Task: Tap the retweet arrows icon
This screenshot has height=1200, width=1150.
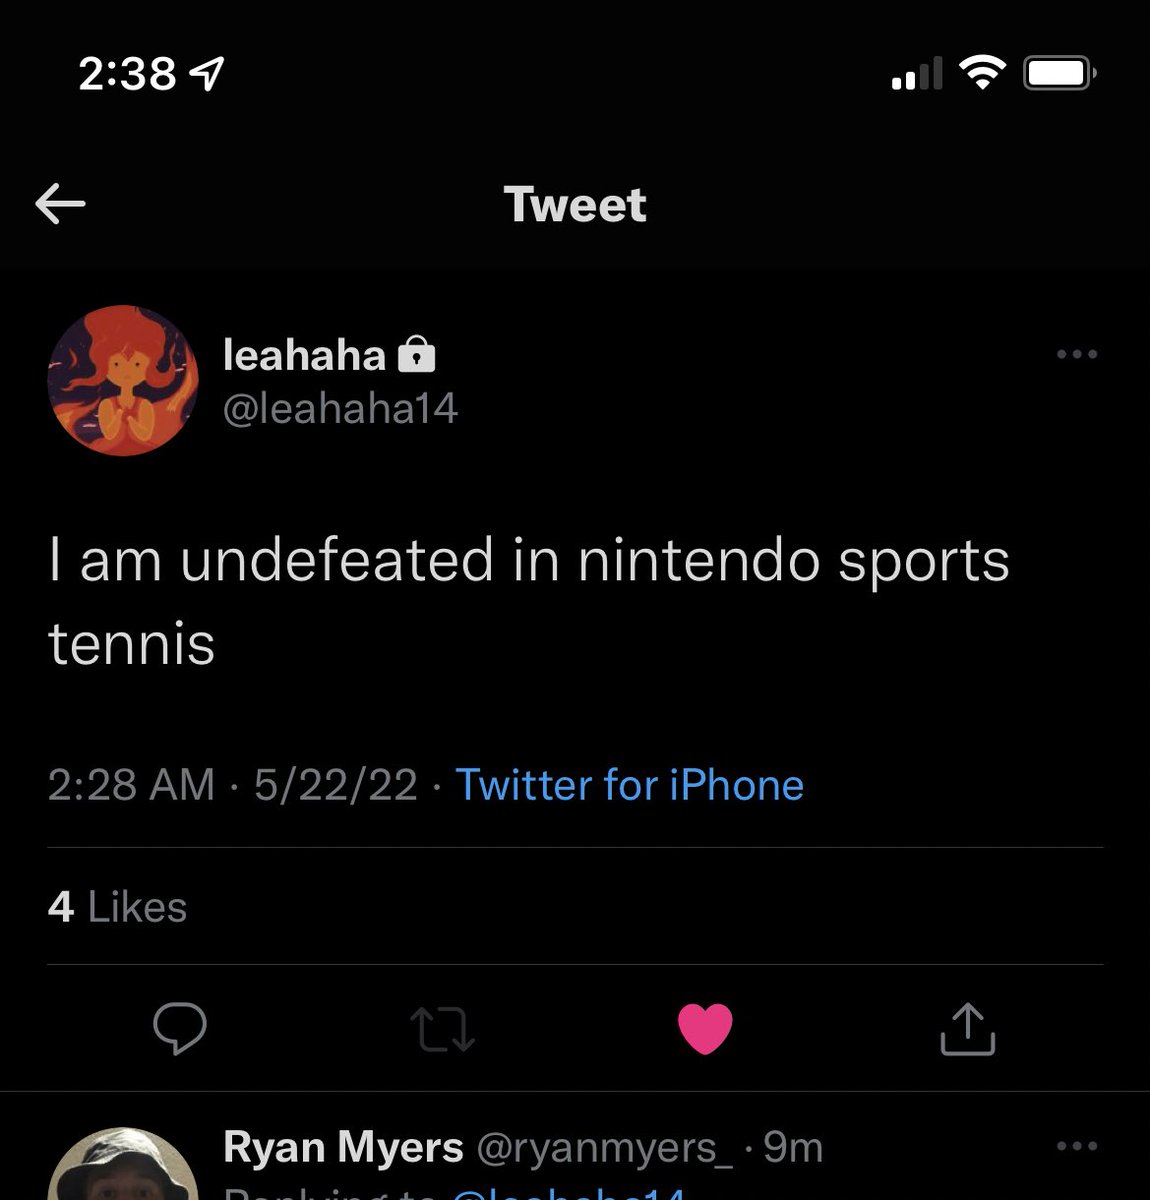Action: click(x=443, y=1029)
